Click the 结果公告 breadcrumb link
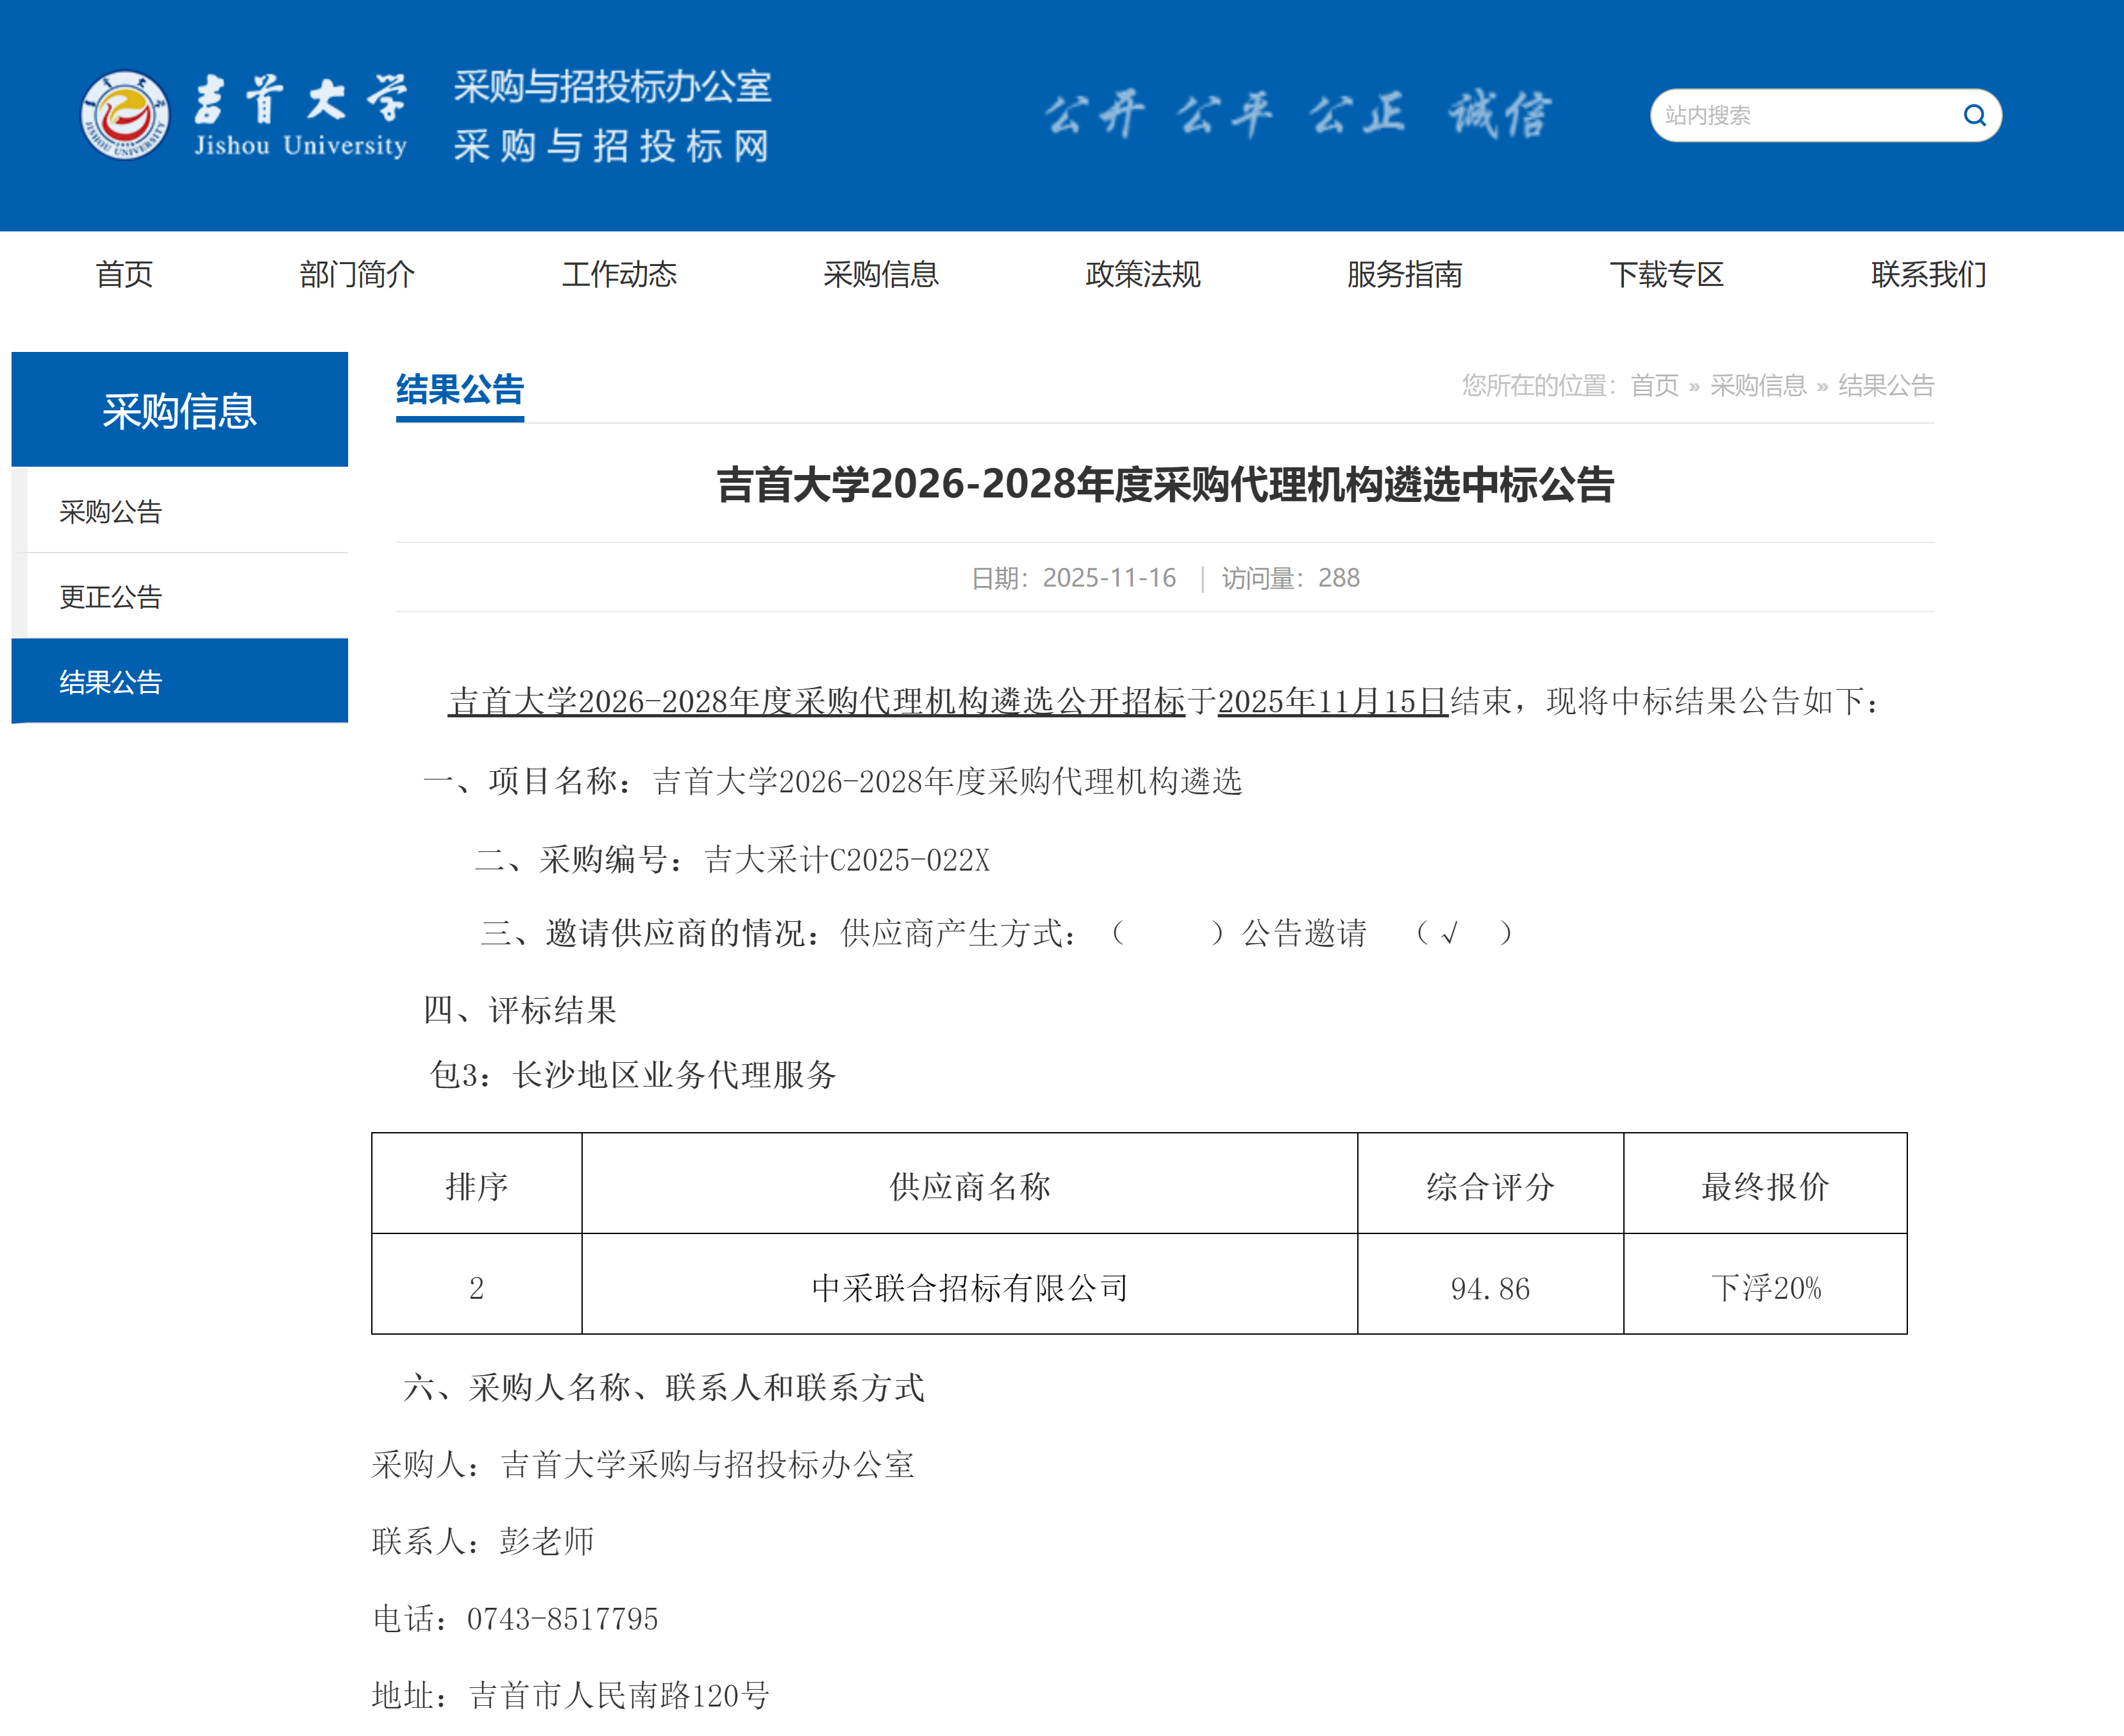This screenshot has height=1736, width=2124. tap(1886, 386)
